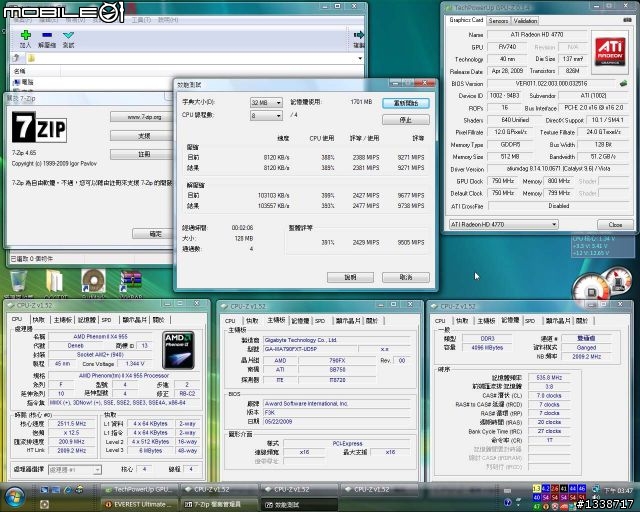Open the SPD tab in middle CPU-Z window
Image resolution: width=640 pixels, height=512 pixels.
(x=320, y=321)
